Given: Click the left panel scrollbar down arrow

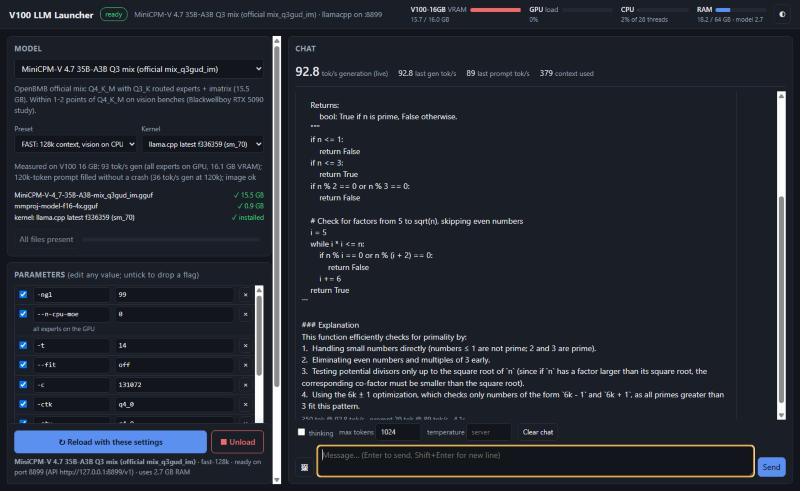Looking at the screenshot, I should coord(277,480).
